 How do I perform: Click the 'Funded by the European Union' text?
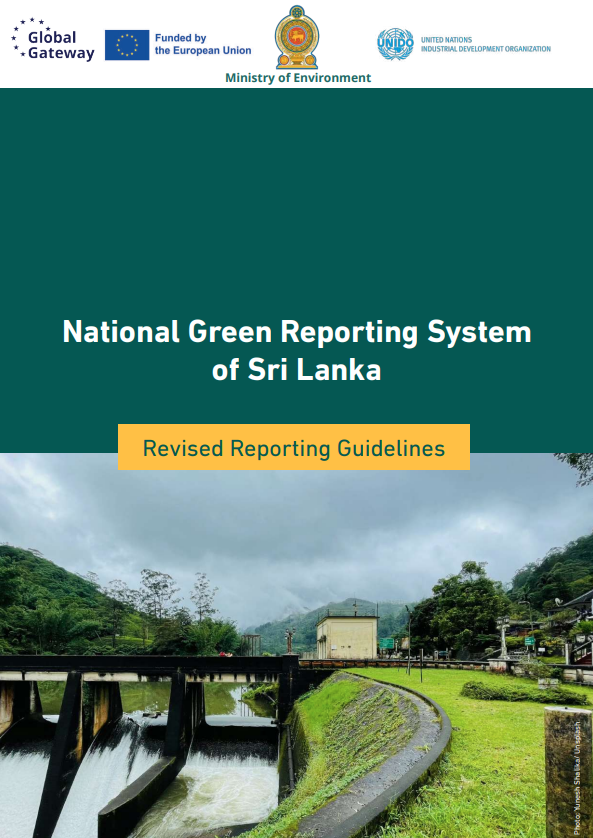(x=203, y=44)
